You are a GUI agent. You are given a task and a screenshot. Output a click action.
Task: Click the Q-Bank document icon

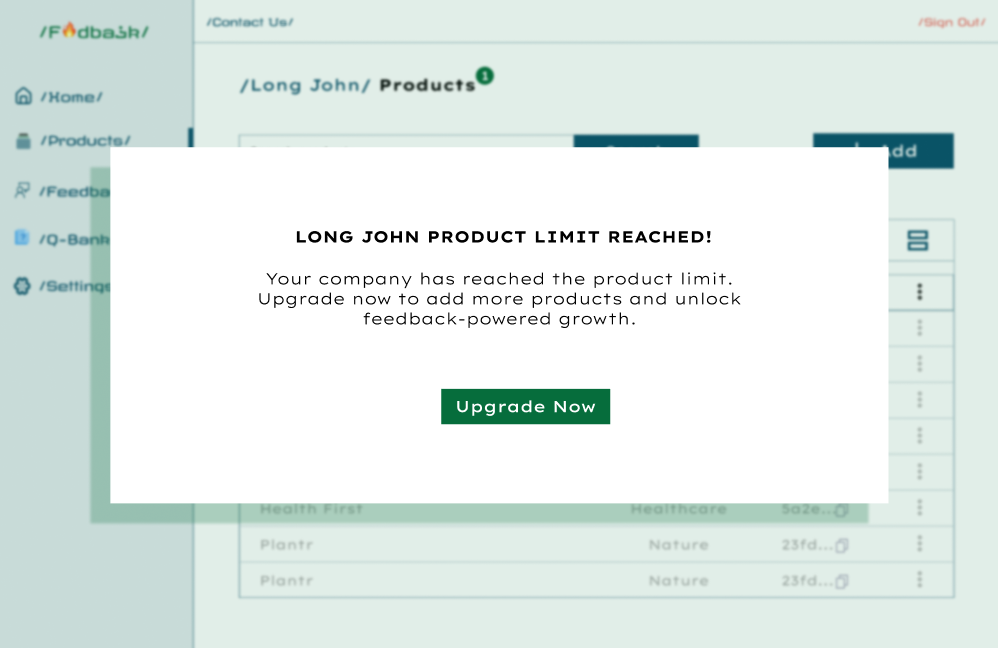(22, 238)
